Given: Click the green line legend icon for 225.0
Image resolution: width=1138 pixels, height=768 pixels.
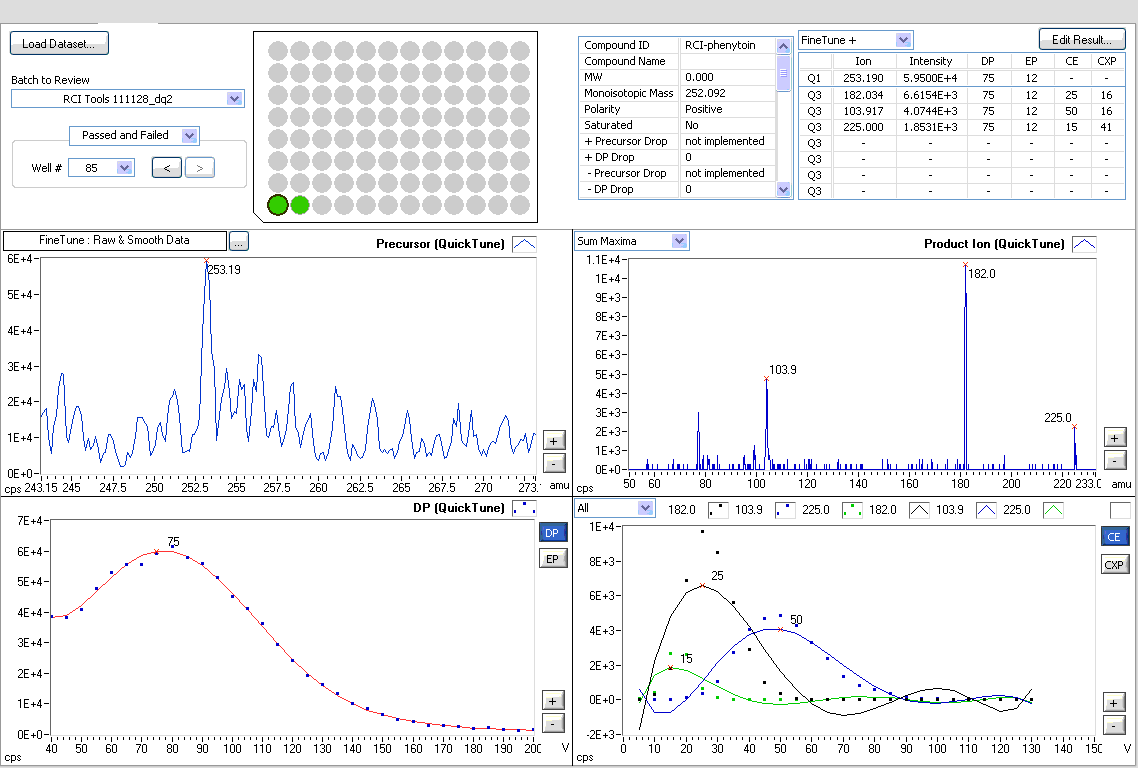Looking at the screenshot, I should click(1053, 510).
